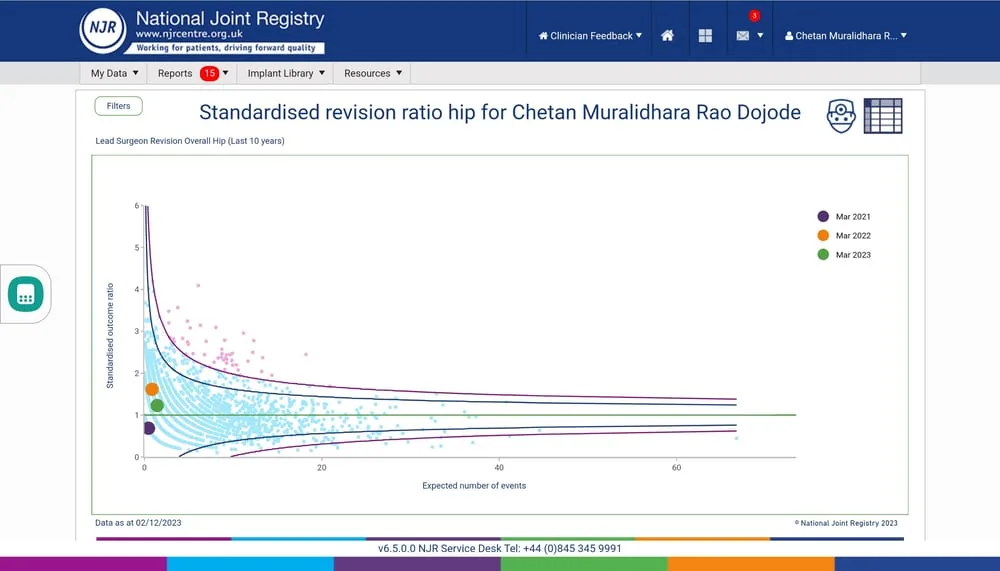
Task: Click the 'Standardised outcome ratio' axis label
Action: pyautogui.click(x=110, y=336)
